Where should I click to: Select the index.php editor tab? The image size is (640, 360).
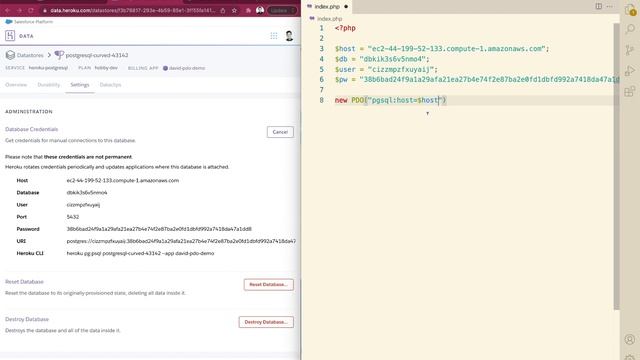[327, 7]
